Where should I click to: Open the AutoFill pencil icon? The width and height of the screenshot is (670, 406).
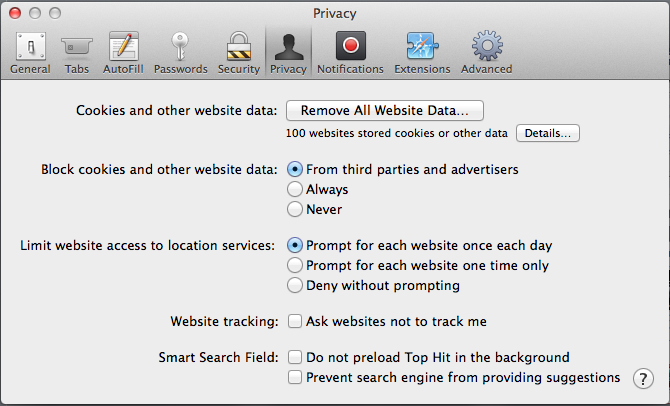123,52
